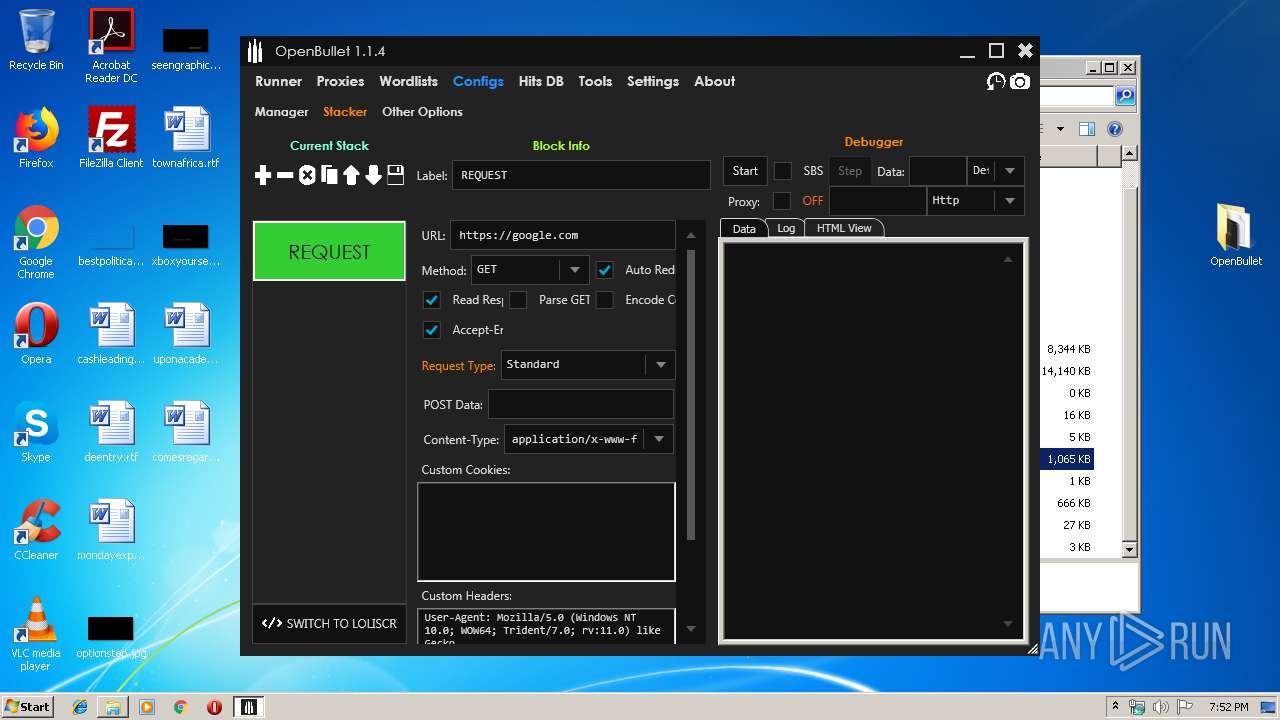The width and height of the screenshot is (1280, 720).
Task: Enable the SBS checkbox in Debugger
Action: 783,171
